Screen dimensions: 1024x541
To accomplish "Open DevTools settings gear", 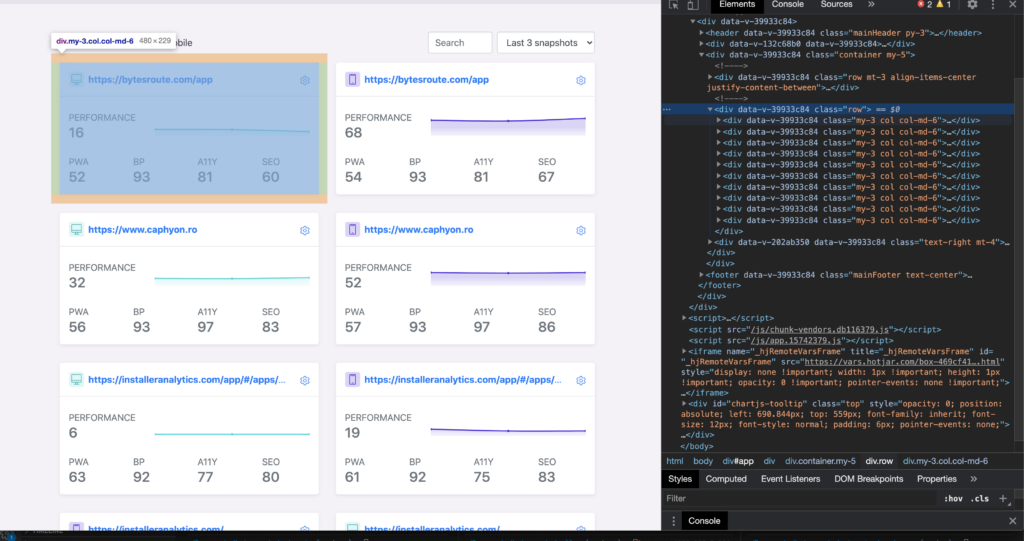I will click(972, 5).
